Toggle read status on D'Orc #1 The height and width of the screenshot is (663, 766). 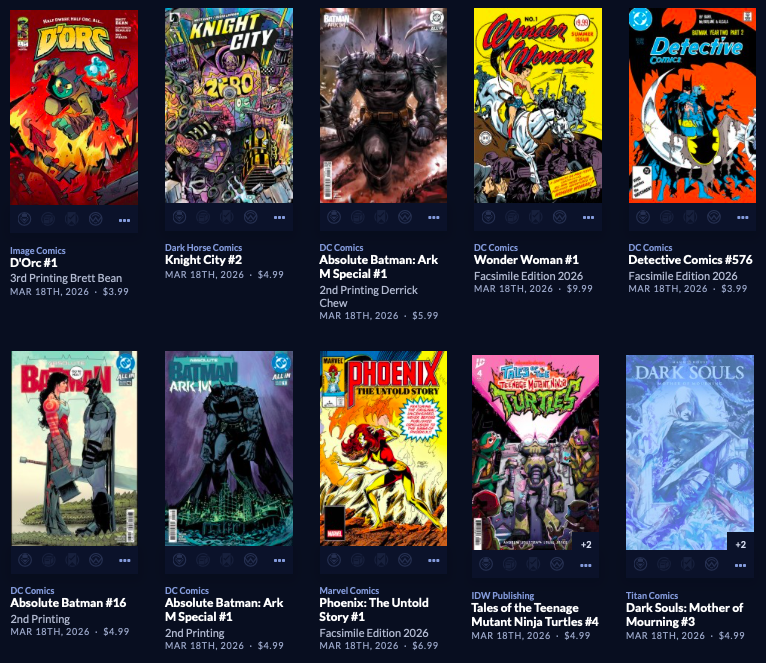[72, 219]
